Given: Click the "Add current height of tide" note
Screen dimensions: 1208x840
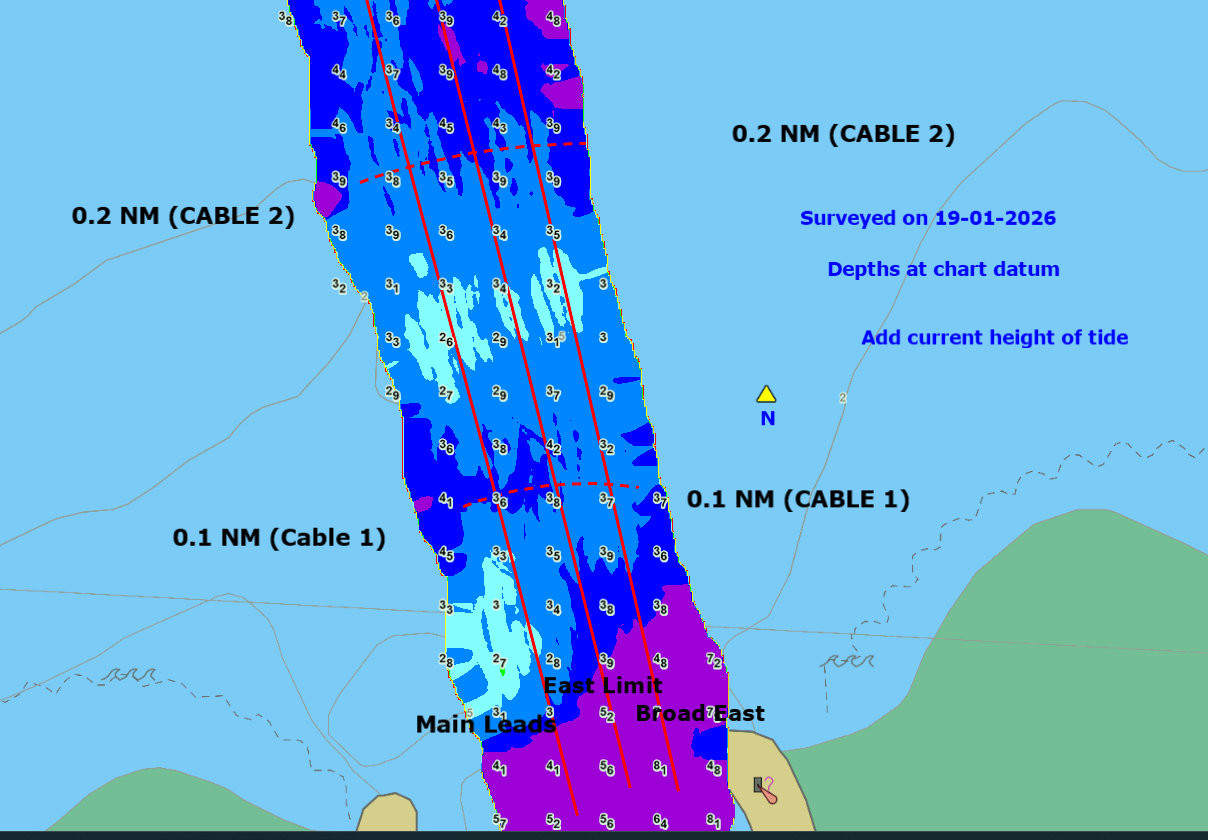Looking at the screenshot, I should 994,338.
